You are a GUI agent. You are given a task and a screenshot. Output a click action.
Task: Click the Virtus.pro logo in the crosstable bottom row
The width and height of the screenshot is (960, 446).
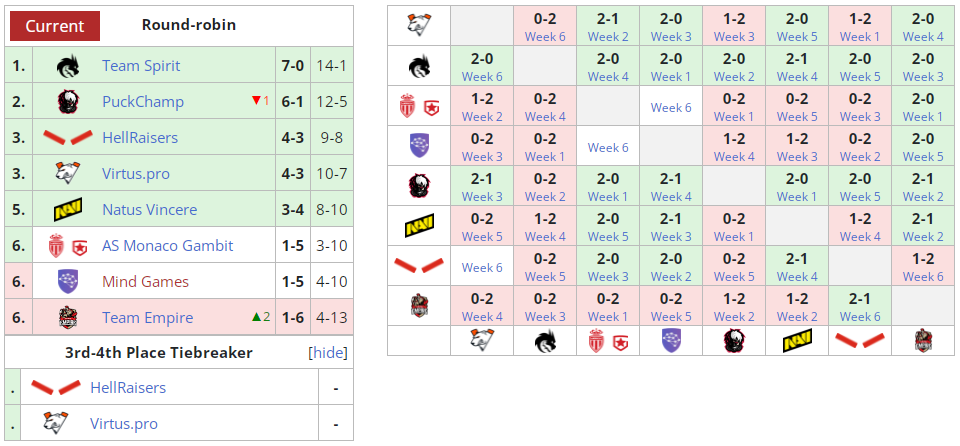tap(482, 341)
